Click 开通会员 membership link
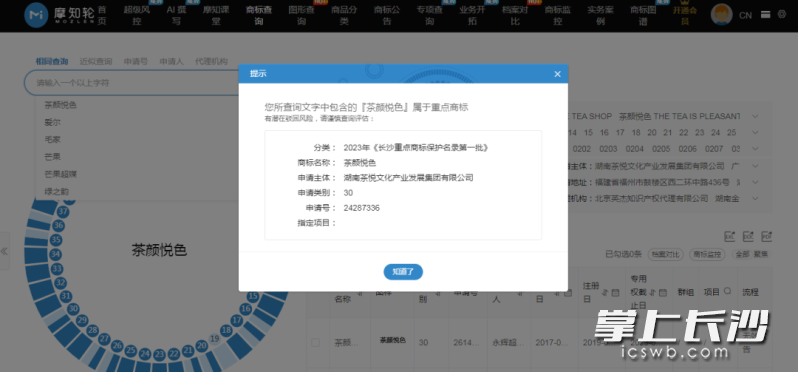 [685, 15]
